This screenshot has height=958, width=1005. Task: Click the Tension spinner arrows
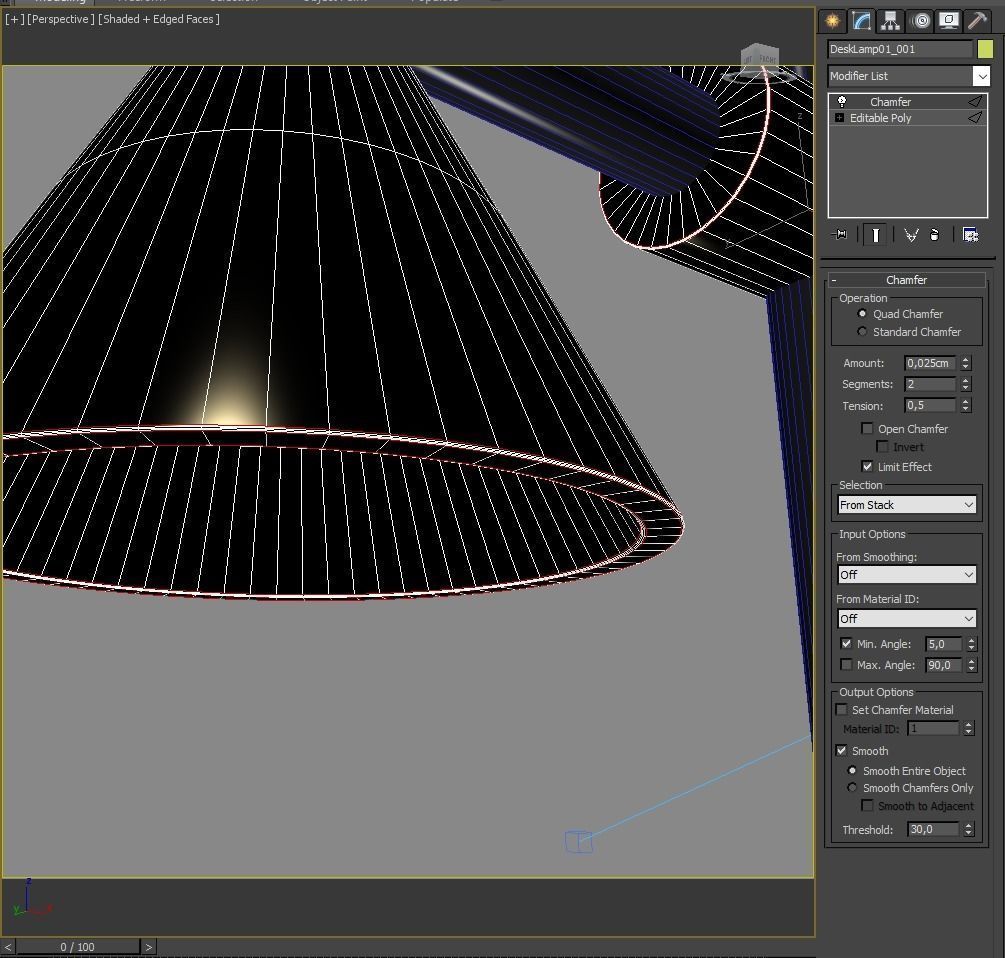click(x=965, y=405)
